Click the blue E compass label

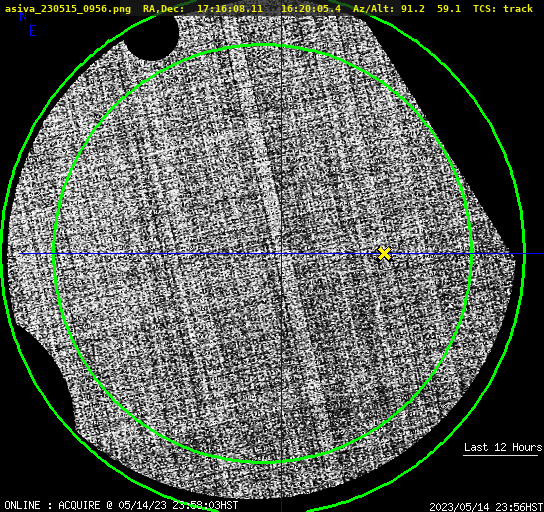33,31
